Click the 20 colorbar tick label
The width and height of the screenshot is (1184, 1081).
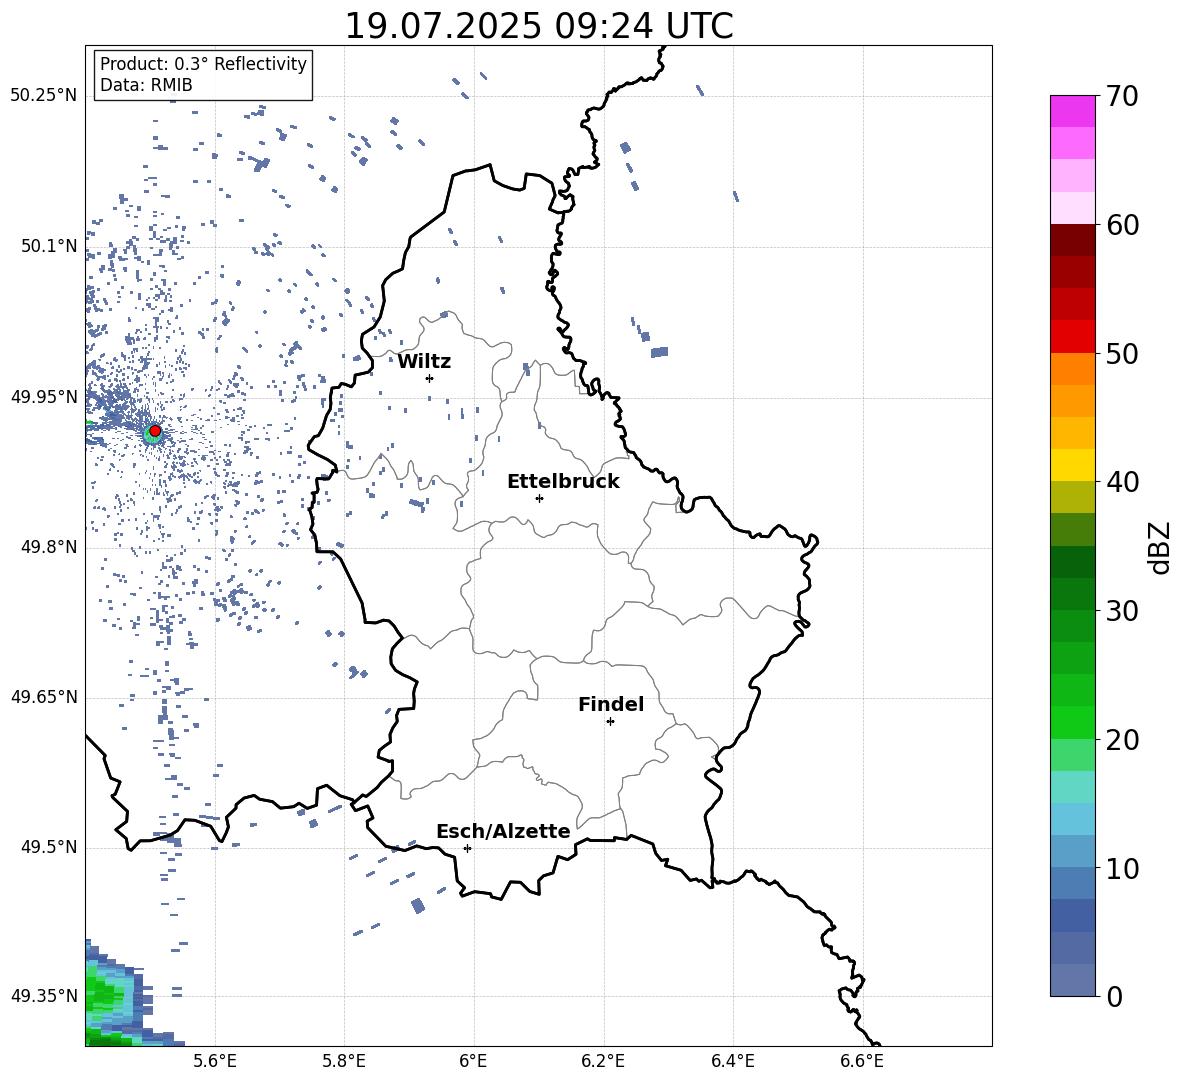(x=1122, y=740)
